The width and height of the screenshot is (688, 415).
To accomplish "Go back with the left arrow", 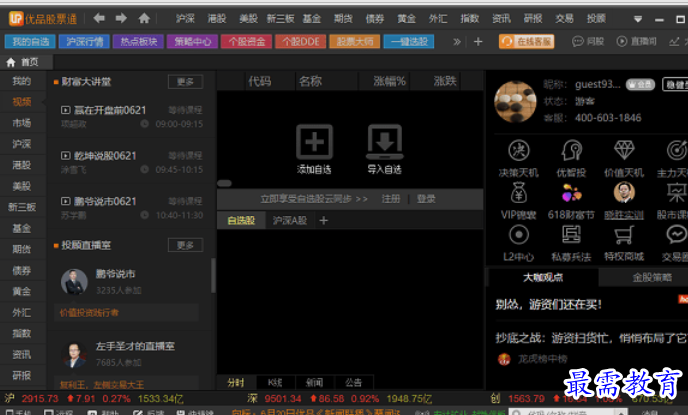I will tap(99, 18).
